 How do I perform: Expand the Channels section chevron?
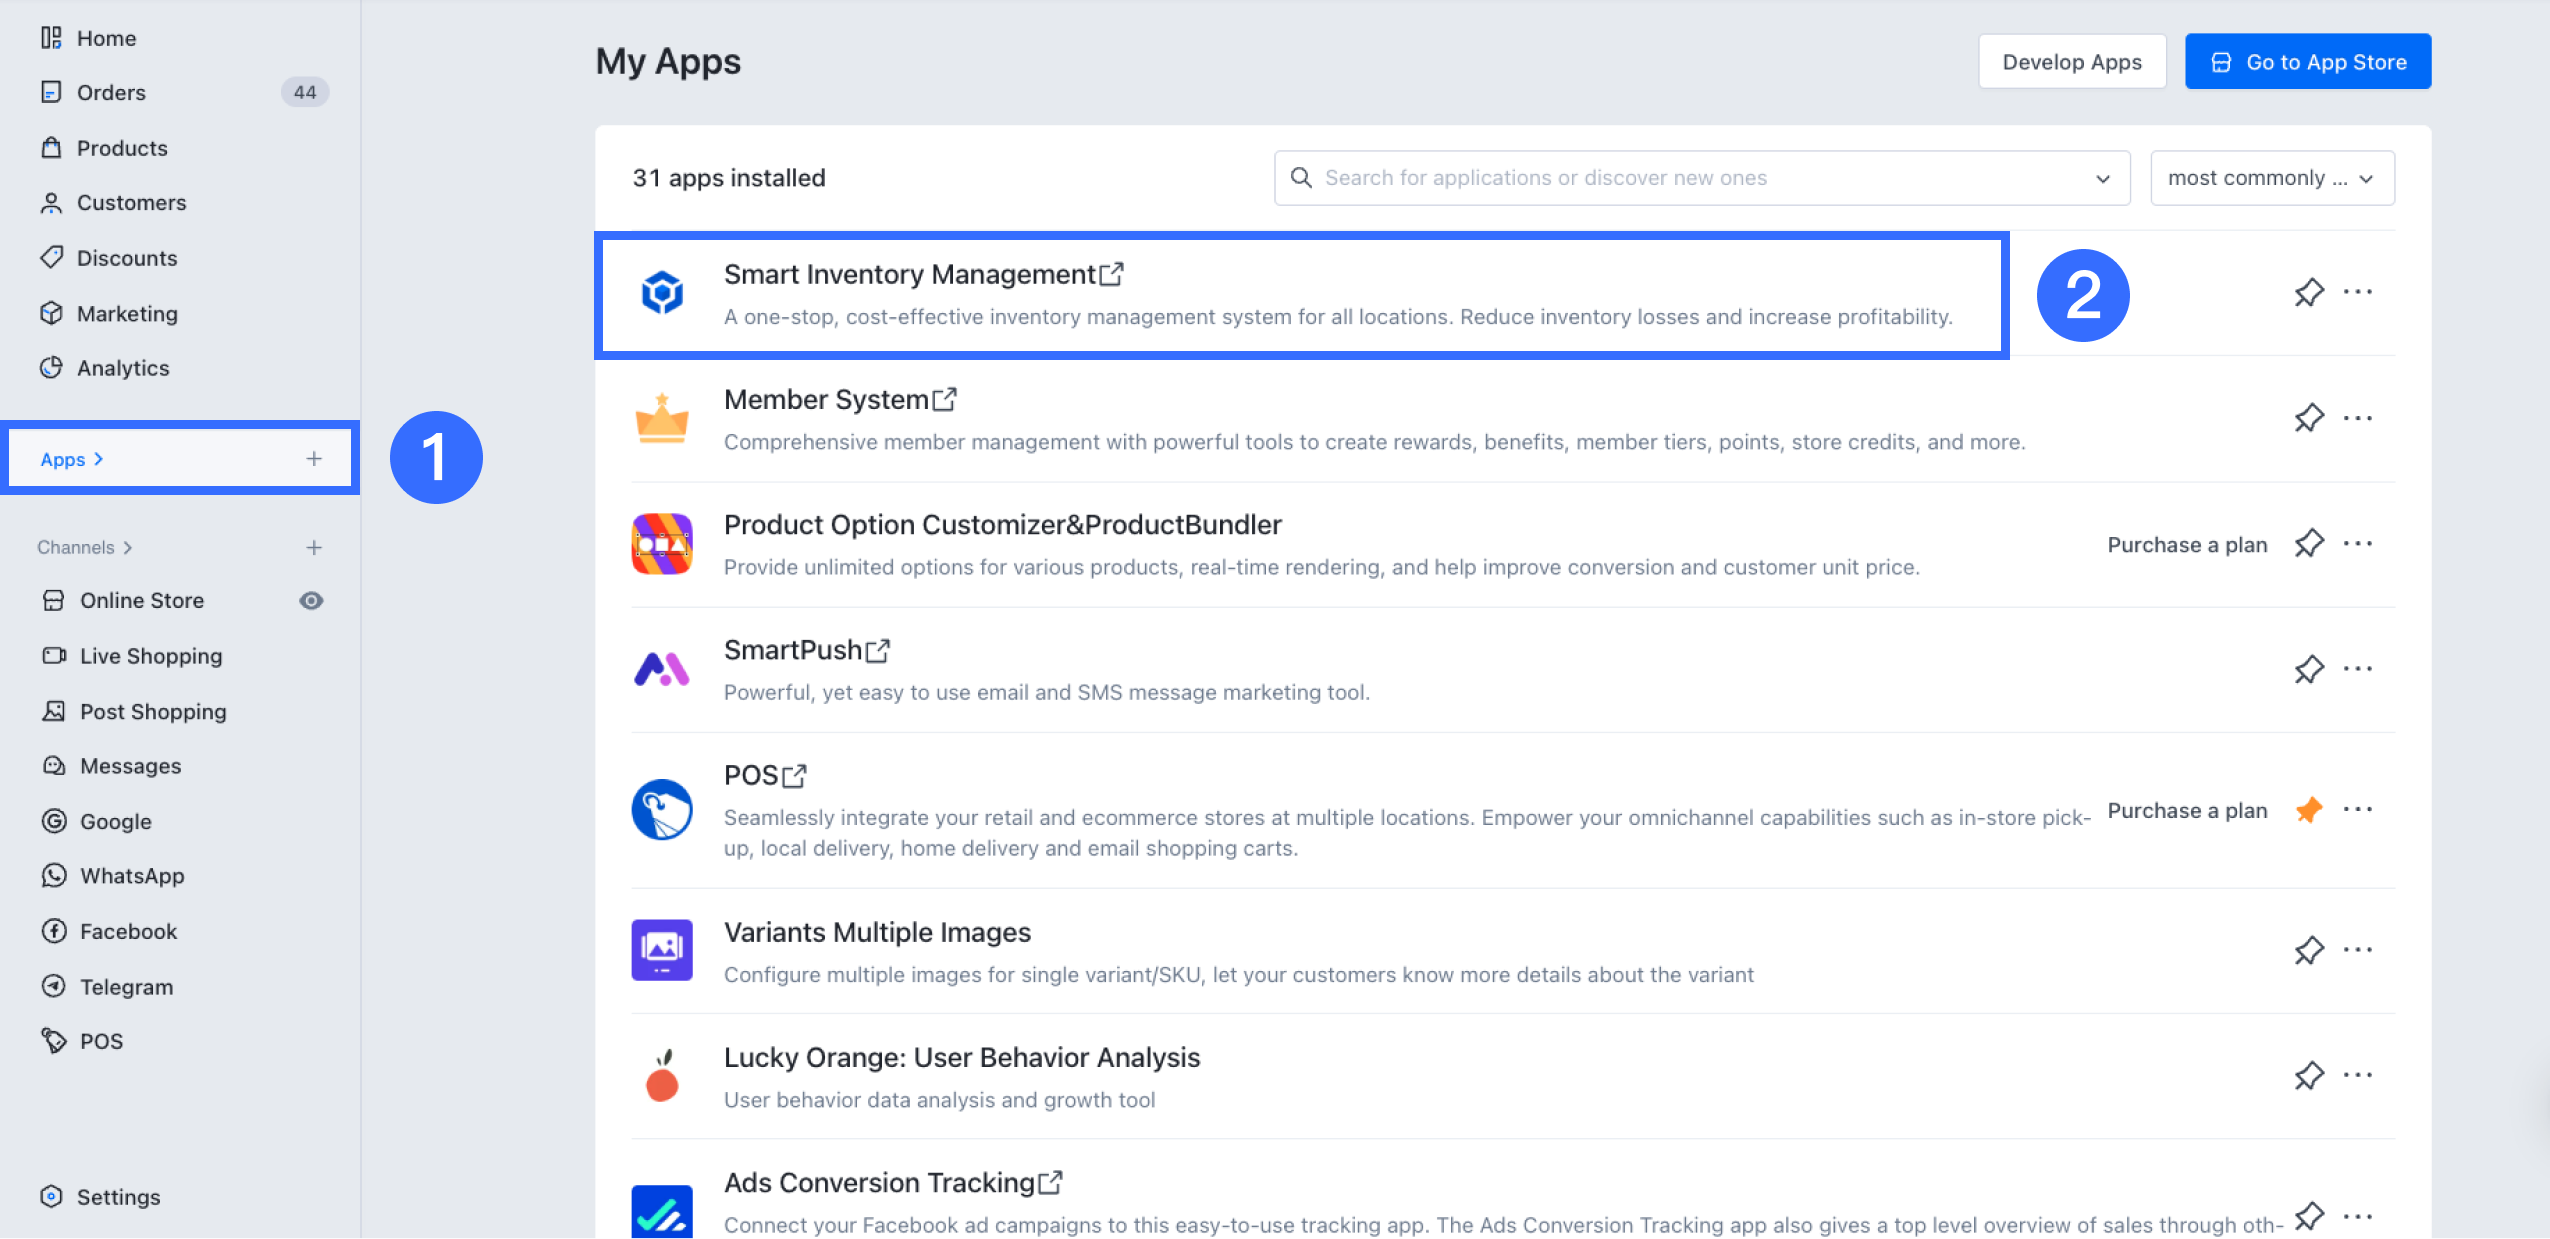(128, 547)
